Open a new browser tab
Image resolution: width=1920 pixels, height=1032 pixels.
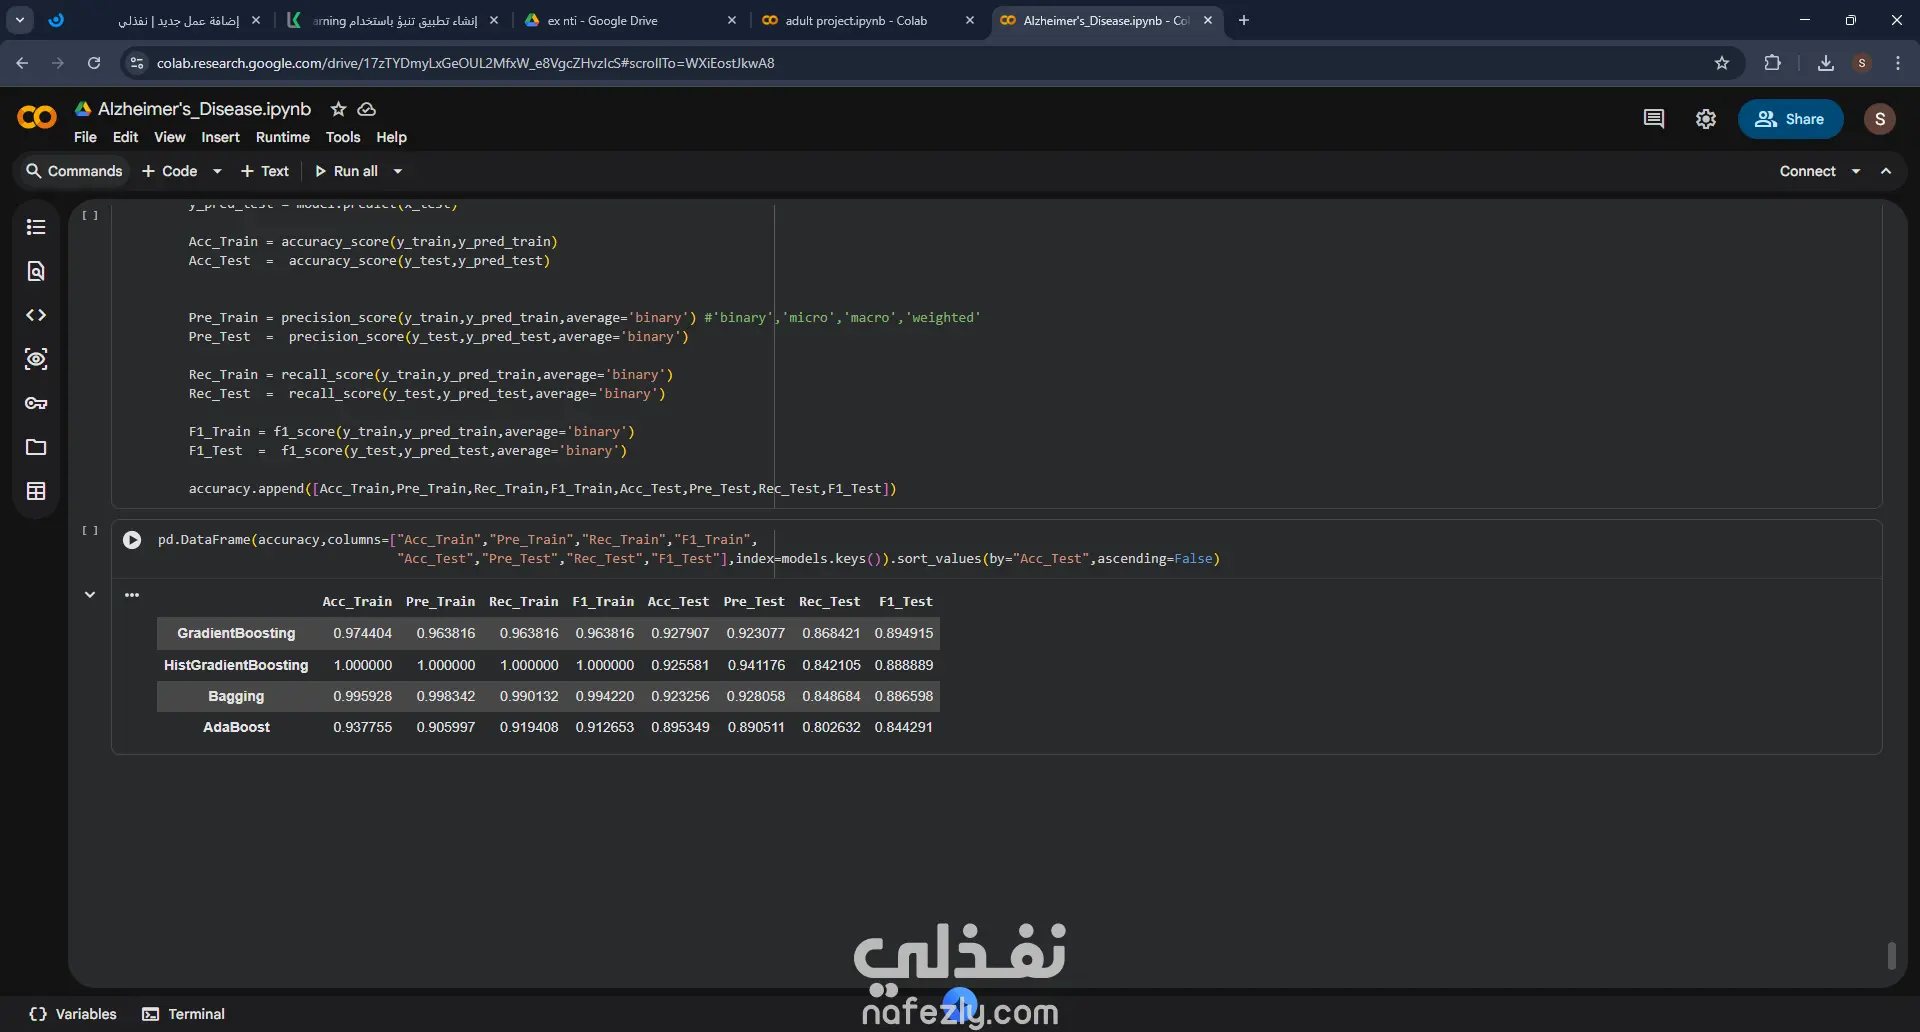coord(1244,20)
